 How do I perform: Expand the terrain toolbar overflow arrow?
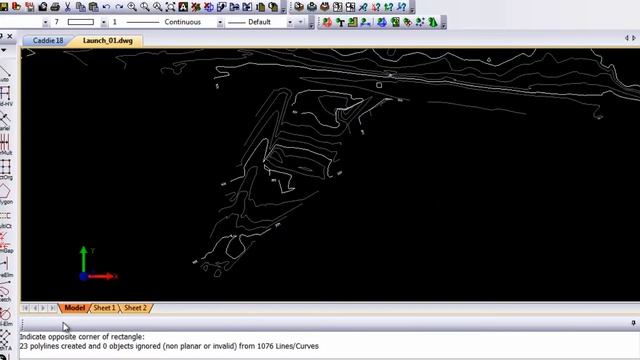click(444, 23)
